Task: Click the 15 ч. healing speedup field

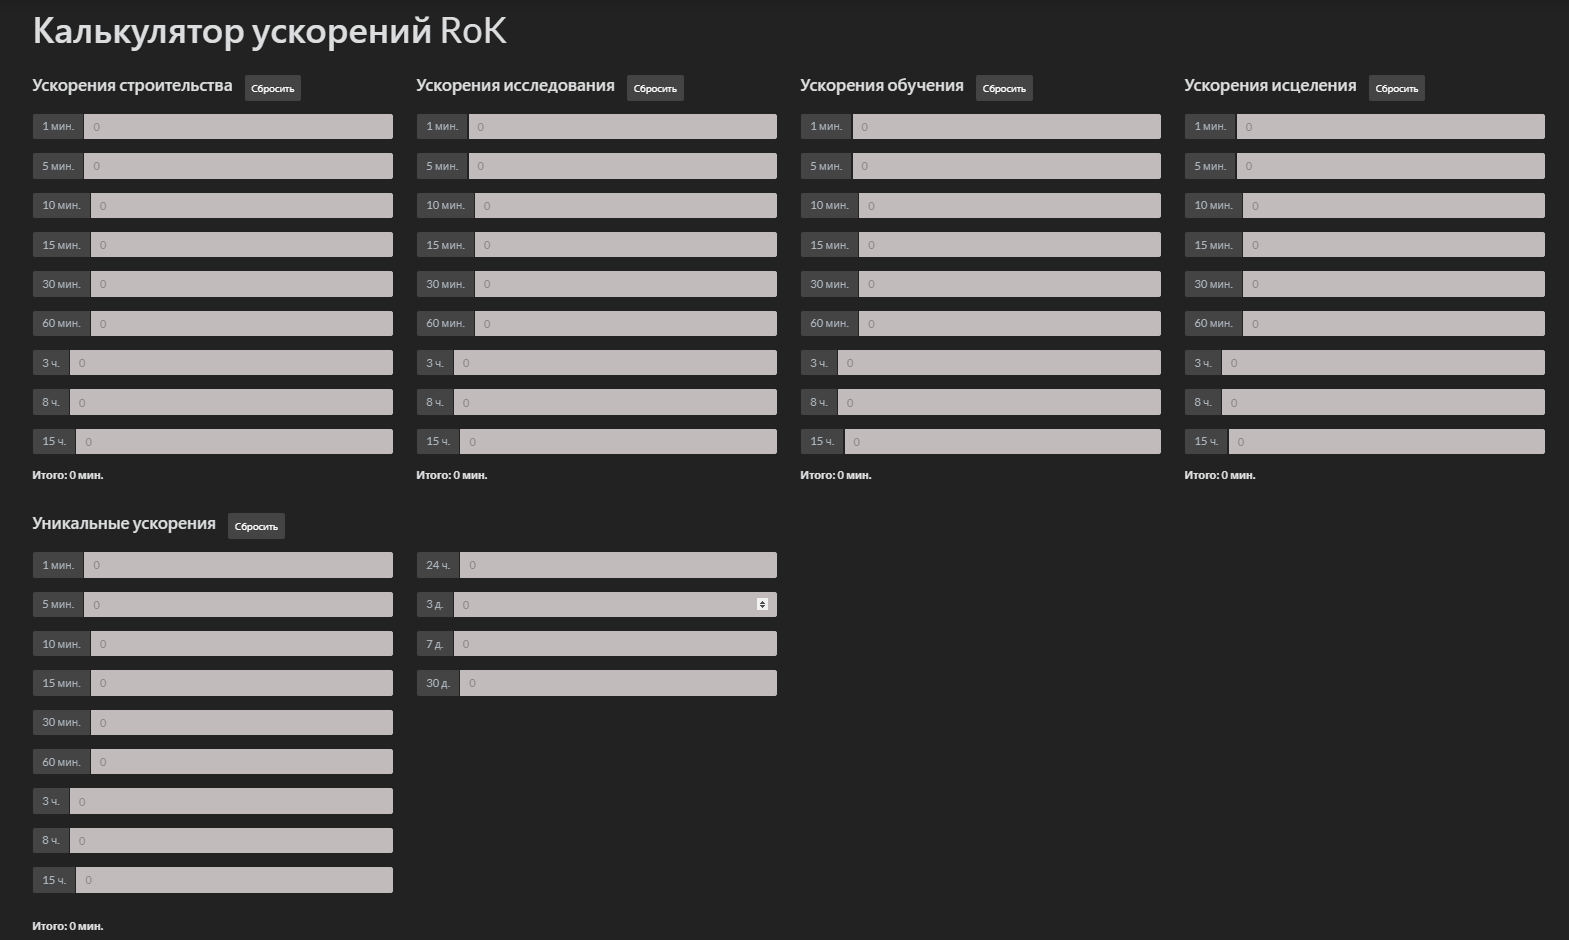Action: 1387,441
